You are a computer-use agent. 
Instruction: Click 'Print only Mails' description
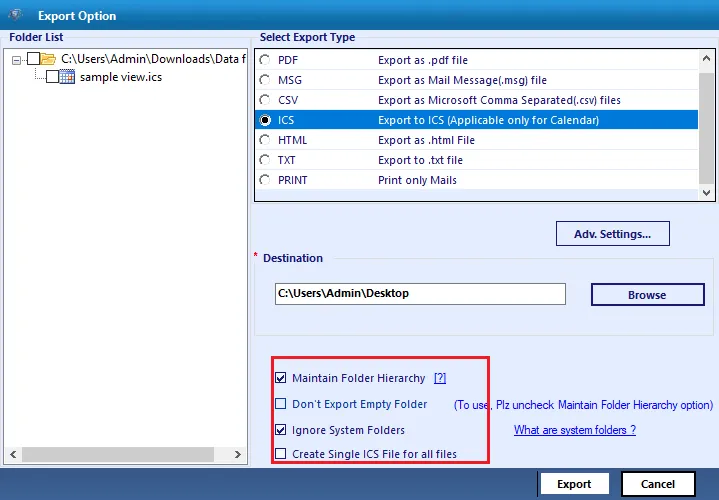coord(417,180)
